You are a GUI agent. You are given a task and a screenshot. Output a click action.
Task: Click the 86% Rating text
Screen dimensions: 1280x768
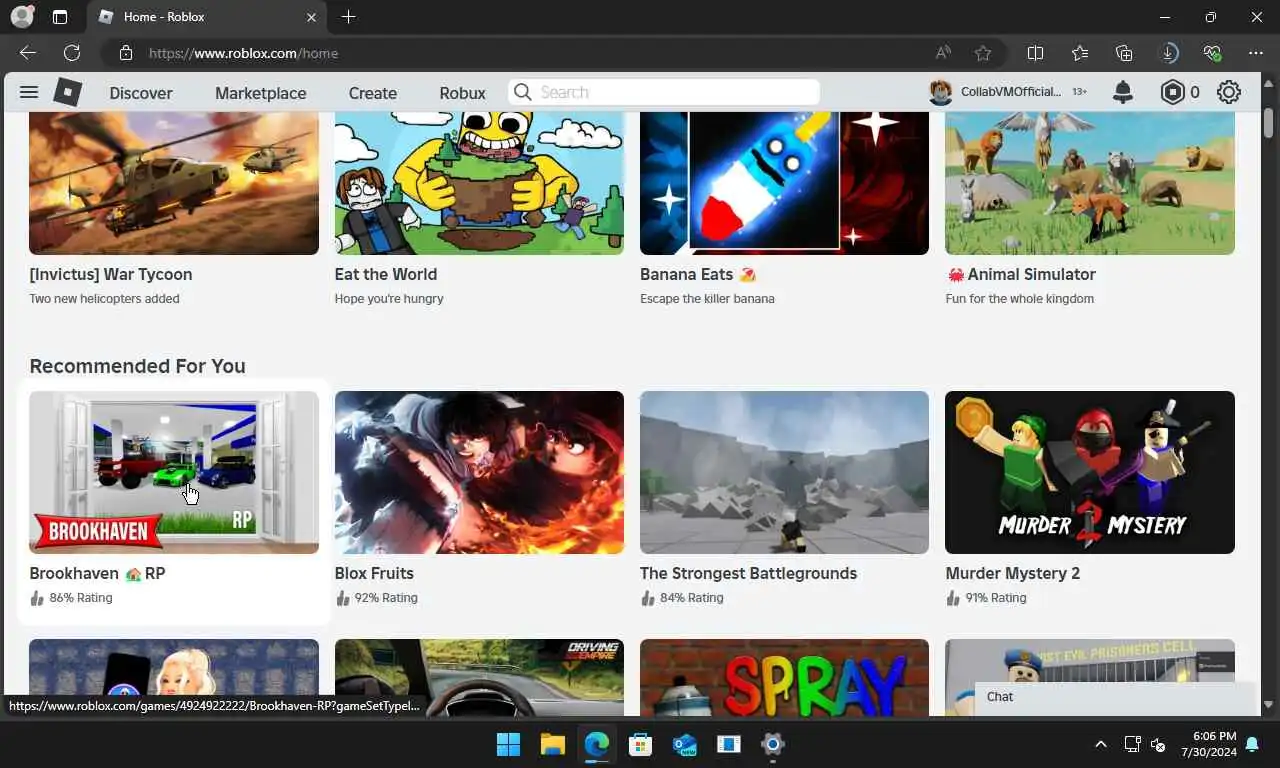coord(80,598)
